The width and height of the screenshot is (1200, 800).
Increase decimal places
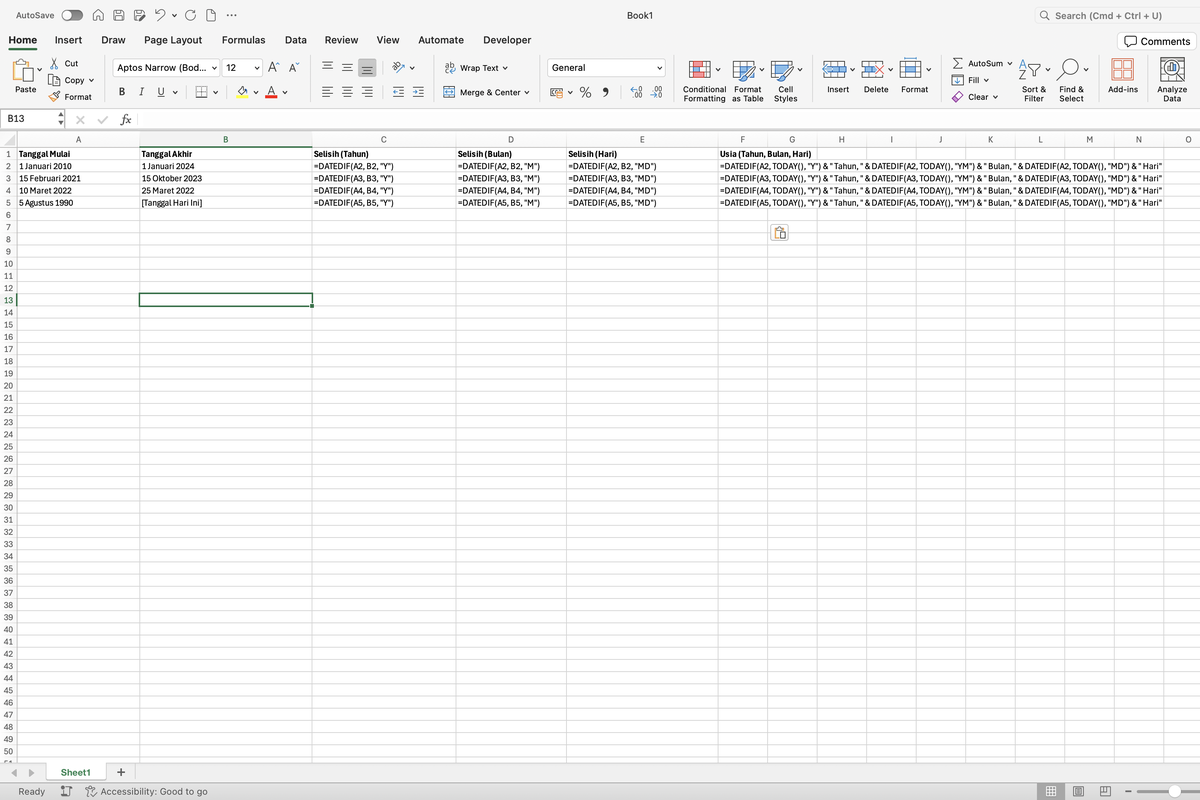[637, 90]
